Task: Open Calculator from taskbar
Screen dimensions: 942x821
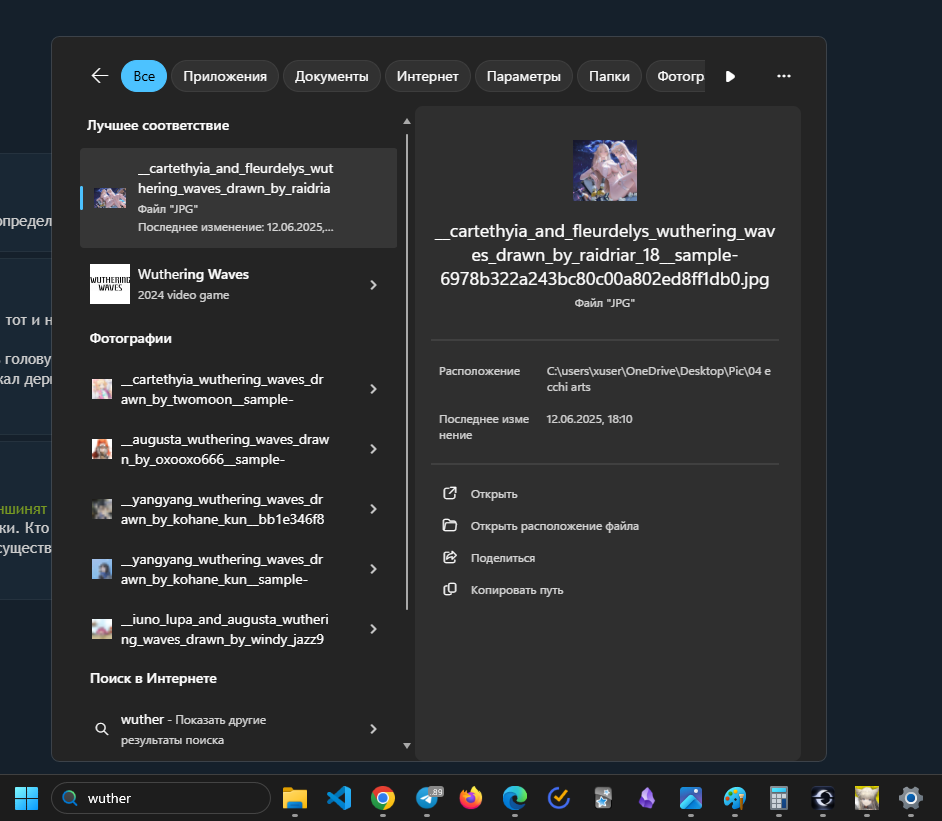Action: 779,798
